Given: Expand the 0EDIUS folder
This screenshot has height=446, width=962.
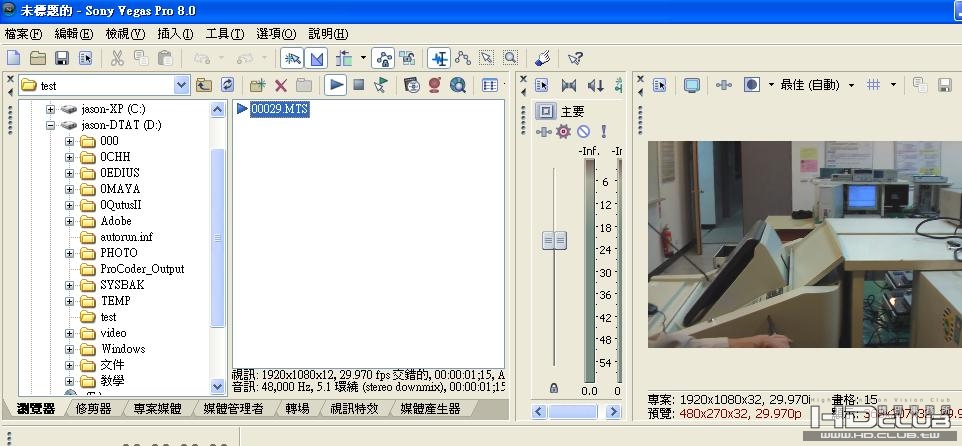Looking at the screenshot, I should 69,173.
